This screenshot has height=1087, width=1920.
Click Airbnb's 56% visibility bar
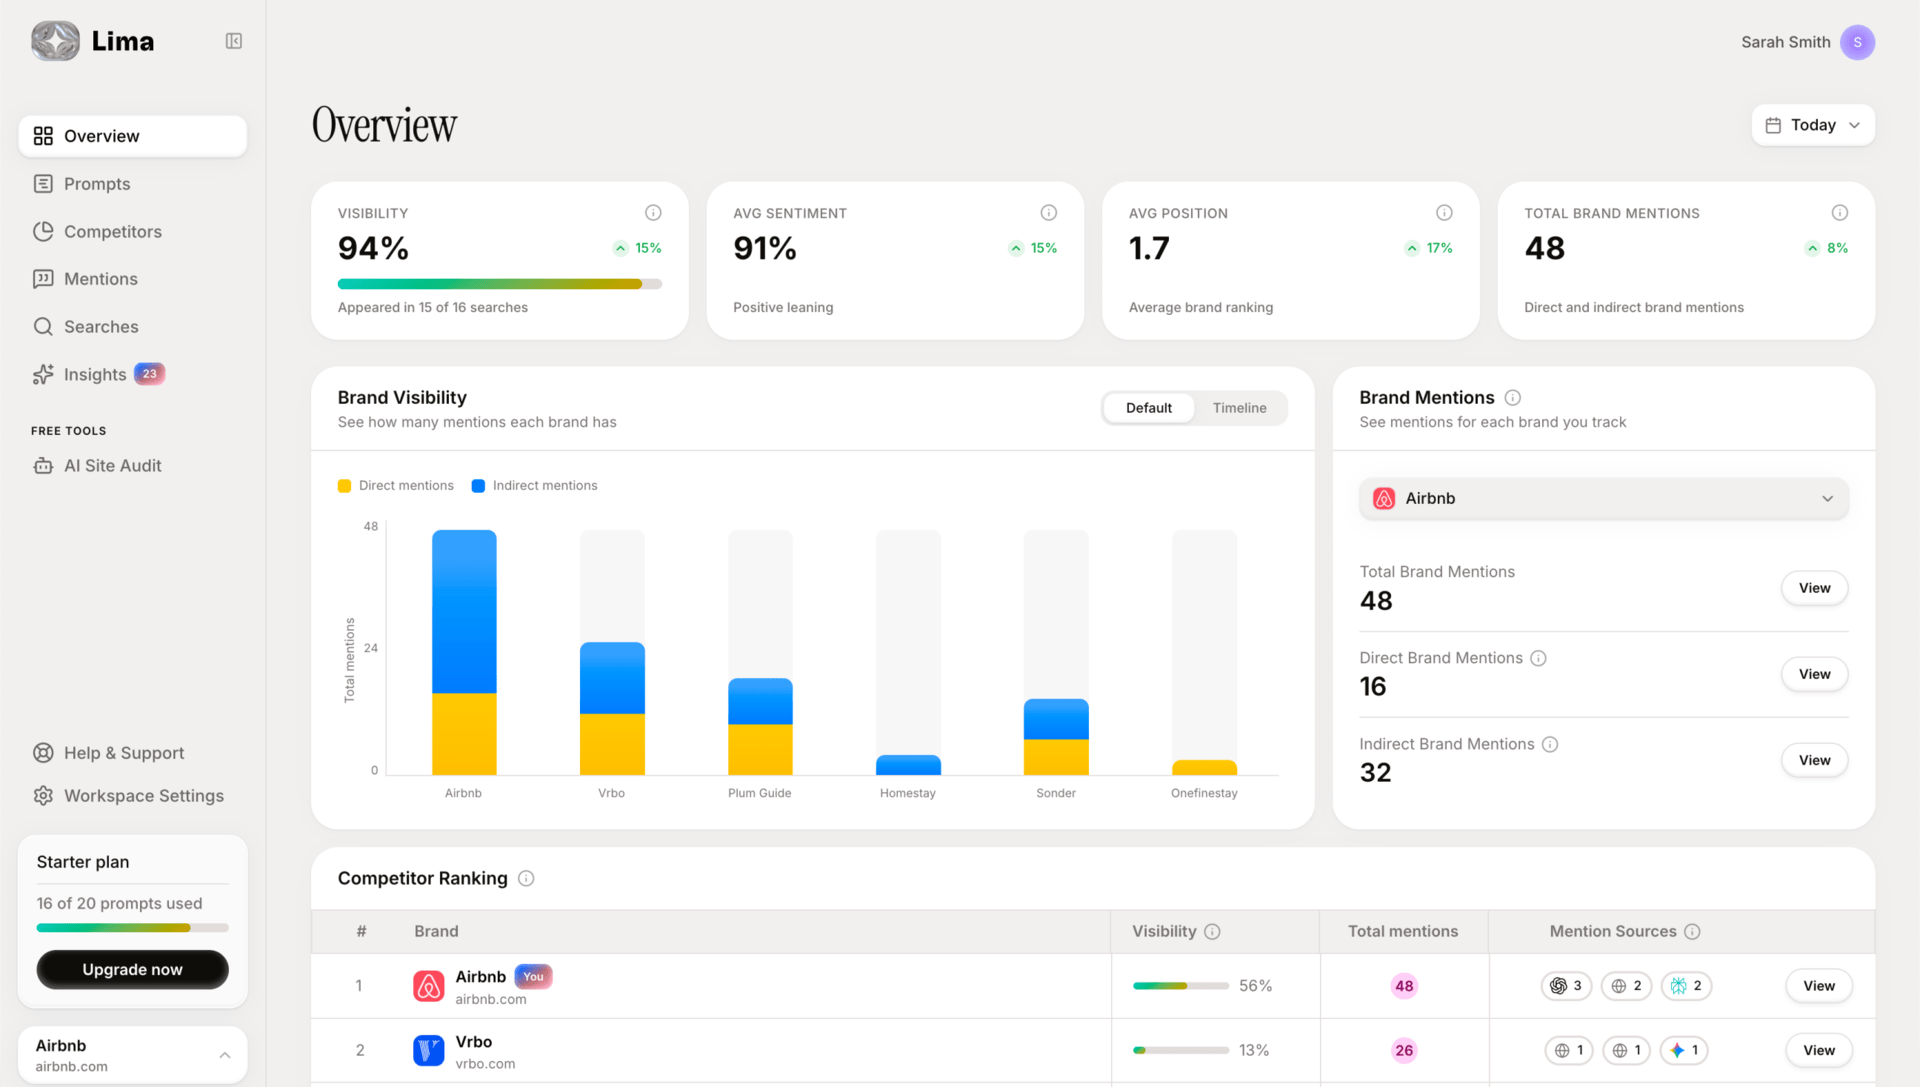1181,986
